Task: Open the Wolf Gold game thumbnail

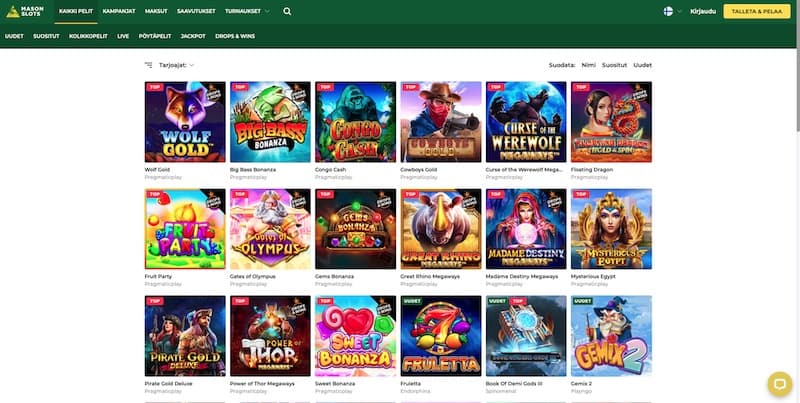Action: [185, 122]
